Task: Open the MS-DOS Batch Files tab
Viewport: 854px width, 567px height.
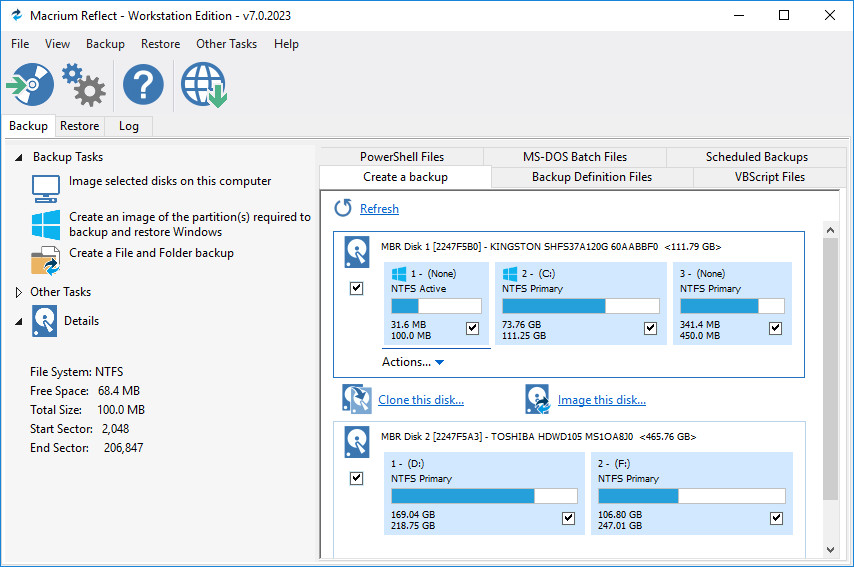Action: [x=575, y=157]
